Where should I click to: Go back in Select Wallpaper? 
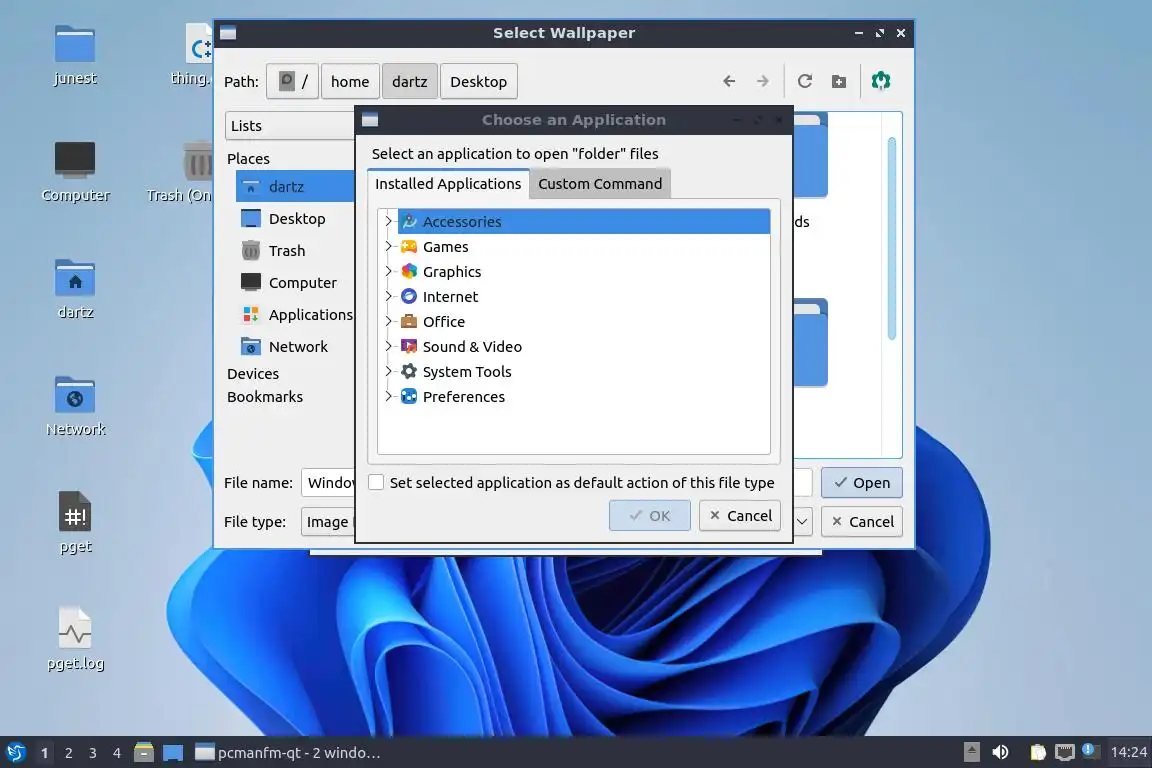click(729, 81)
